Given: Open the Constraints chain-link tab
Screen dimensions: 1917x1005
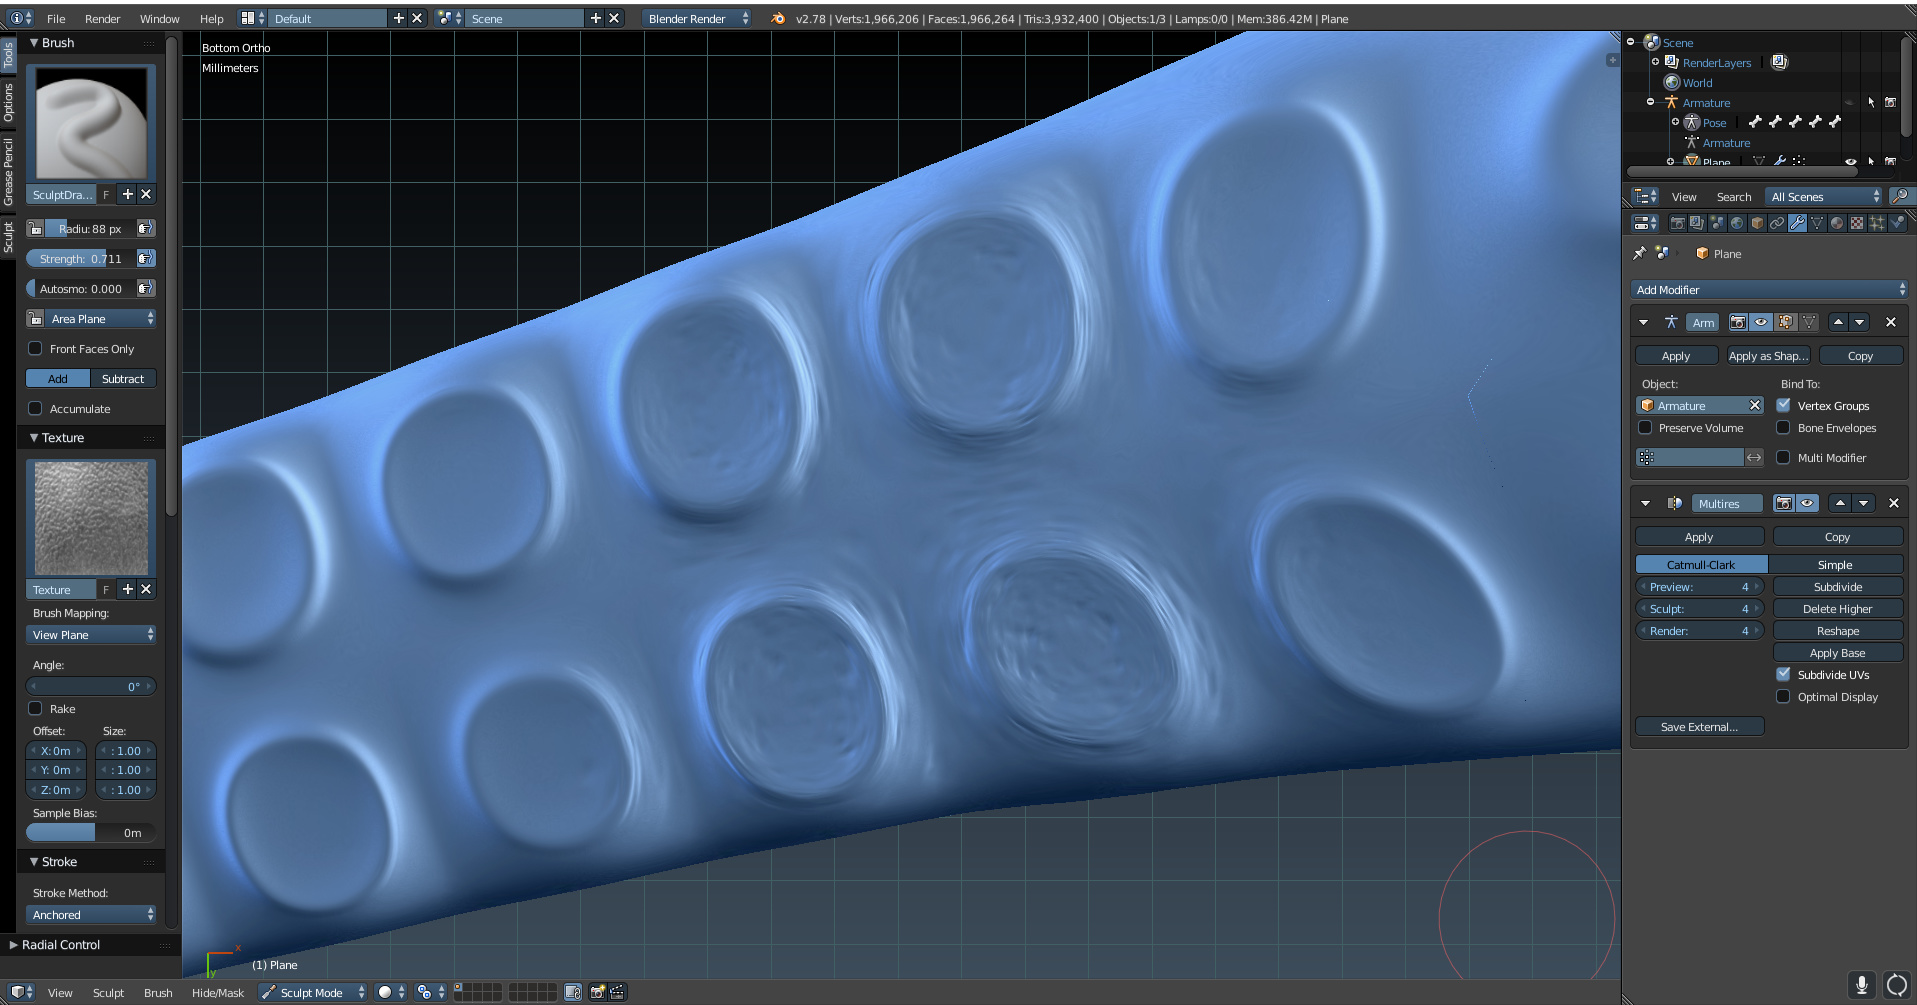Looking at the screenshot, I should pos(1777,223).
